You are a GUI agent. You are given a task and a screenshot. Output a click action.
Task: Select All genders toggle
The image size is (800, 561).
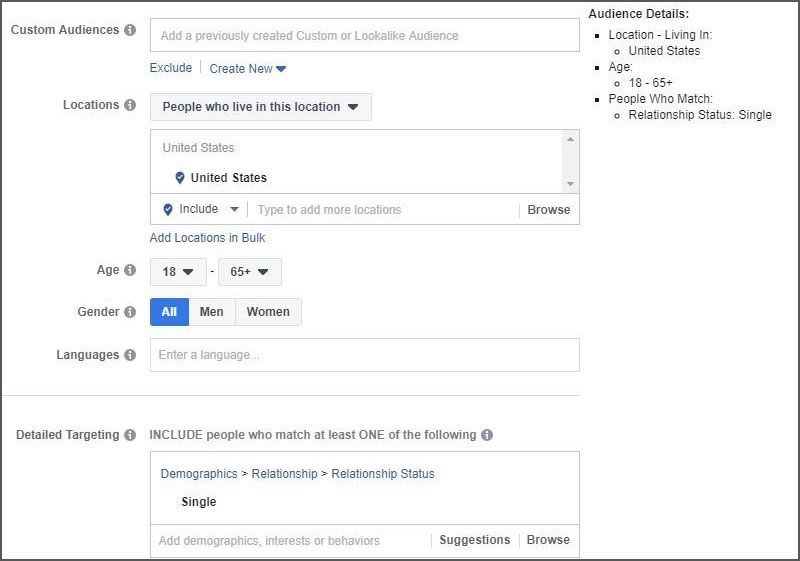pyautogui.click(x=169, y=312)
